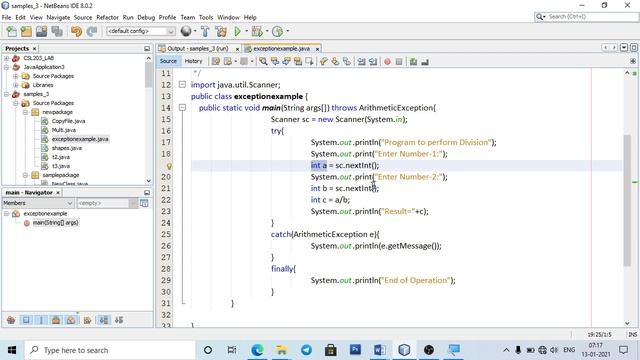Open NetBeans from the Windows taskbar

pyautogui.click(x=404, y=350)
